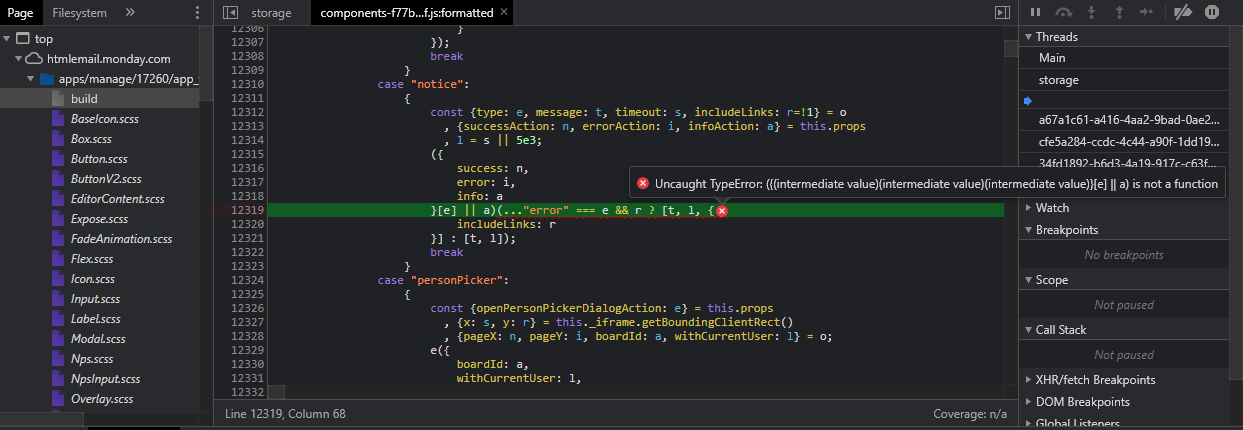The width and height of the screenshot is (1243, 430).
Task: Open Expose.scss file
Action: [x=100, y=219]
